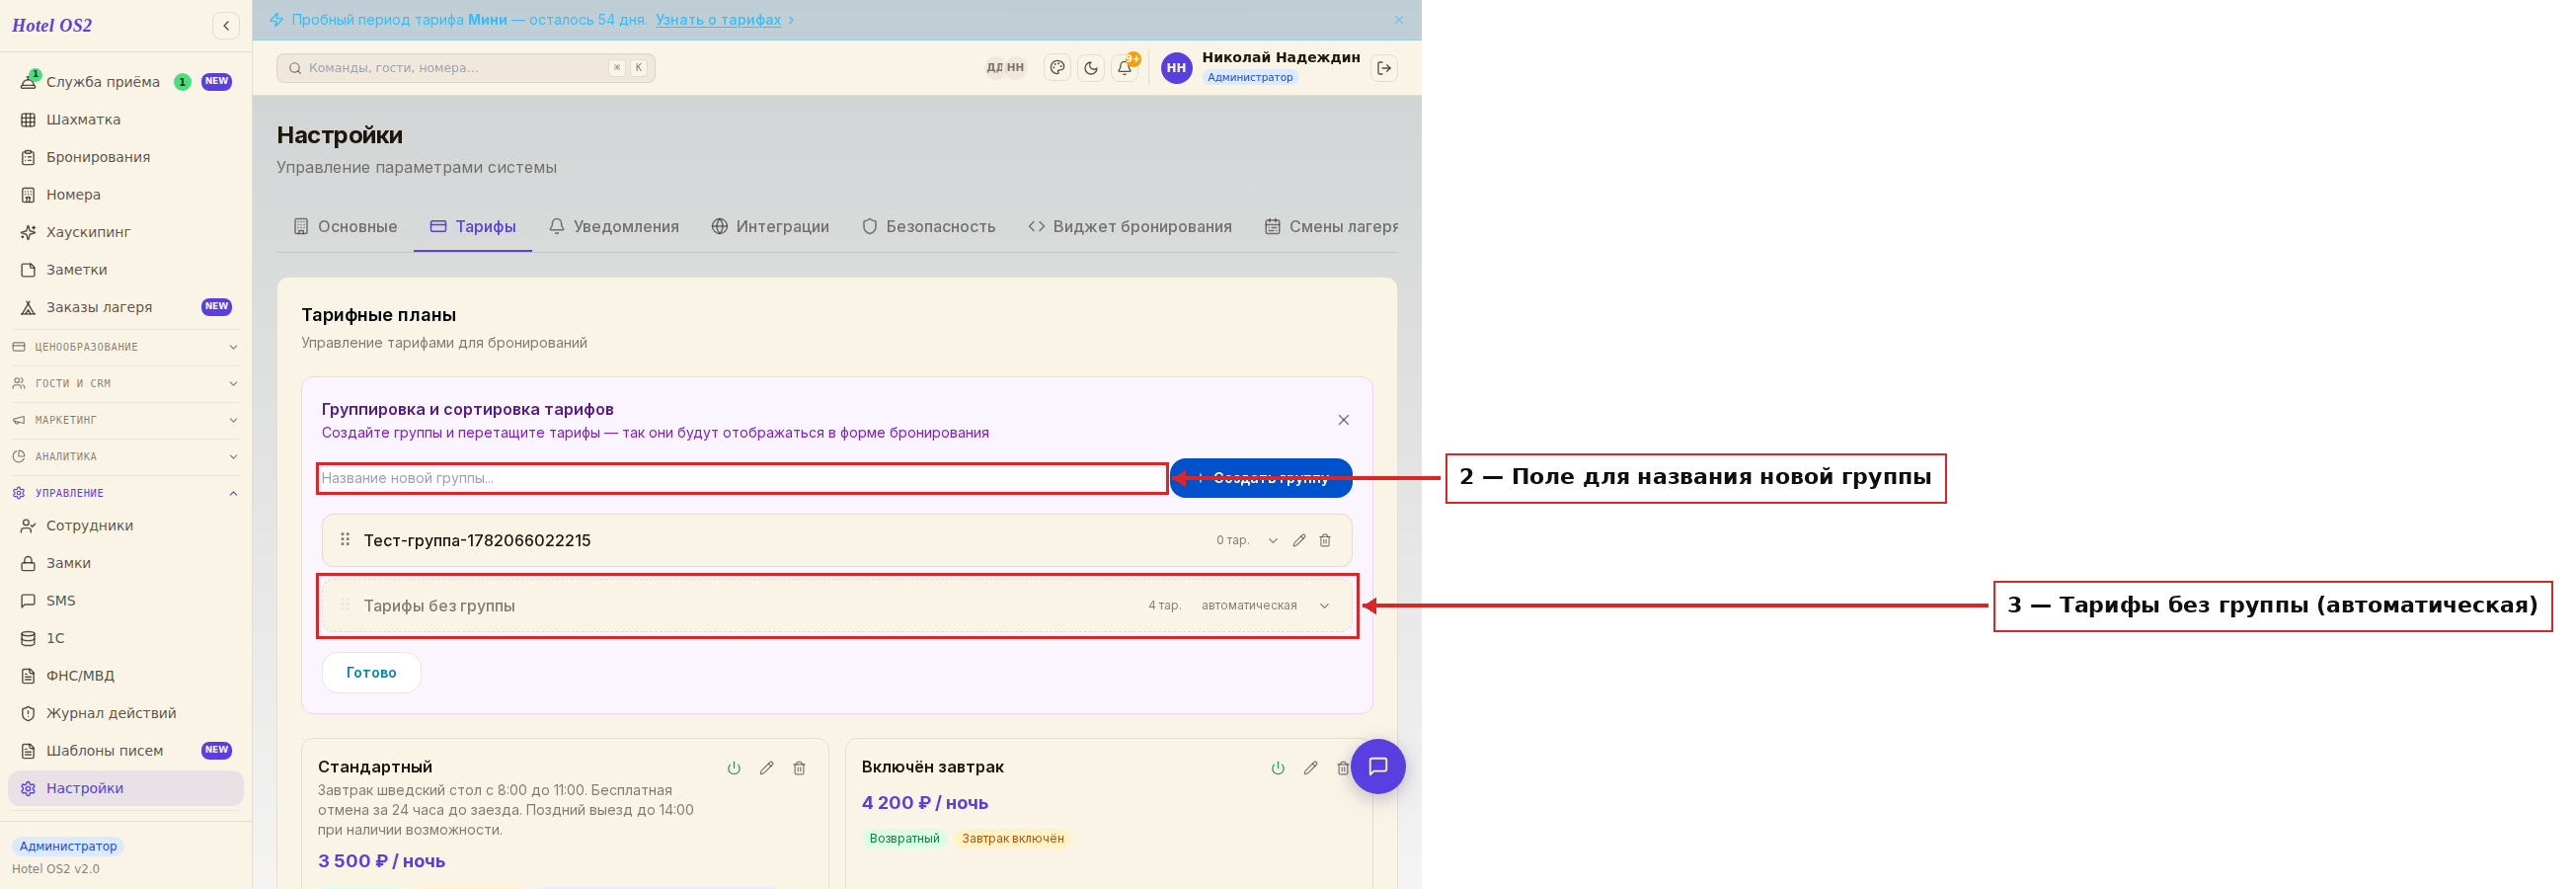Toggle dark mode moon icon
This screenshot has height=889, width=2576.
[x=1091, y=68]
